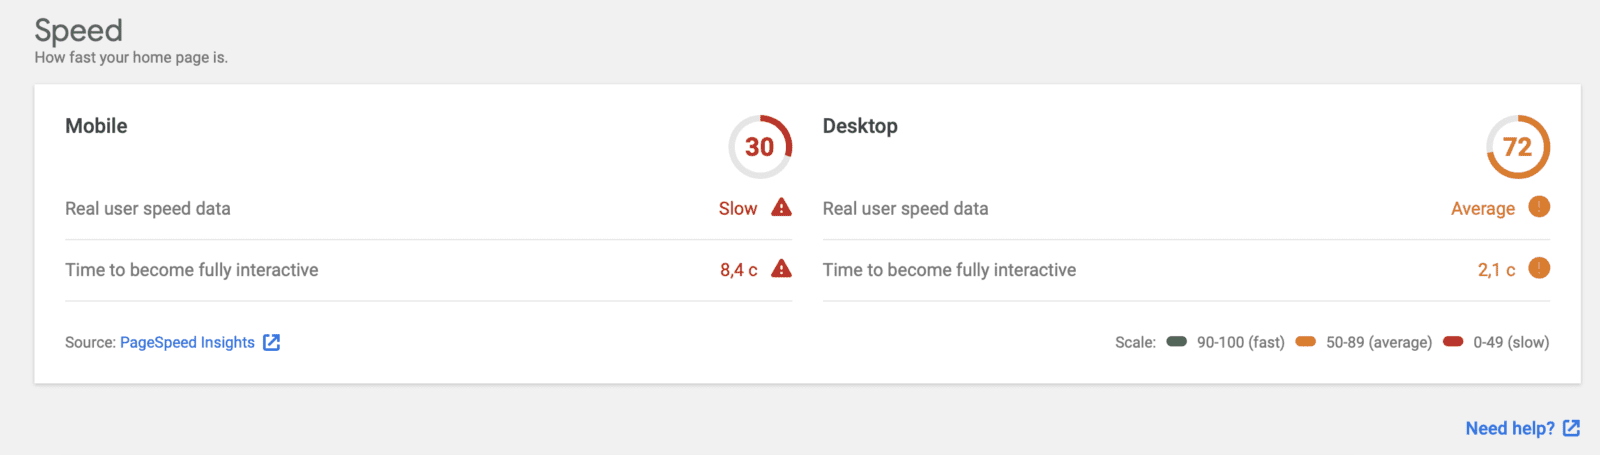
Task: Click the external link icon beside Need help?
Action: coord(1571,428)
